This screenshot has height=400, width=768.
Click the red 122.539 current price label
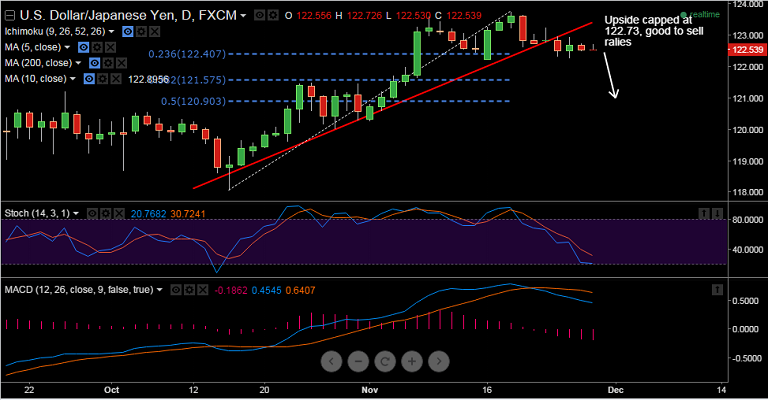click(747, 49)
